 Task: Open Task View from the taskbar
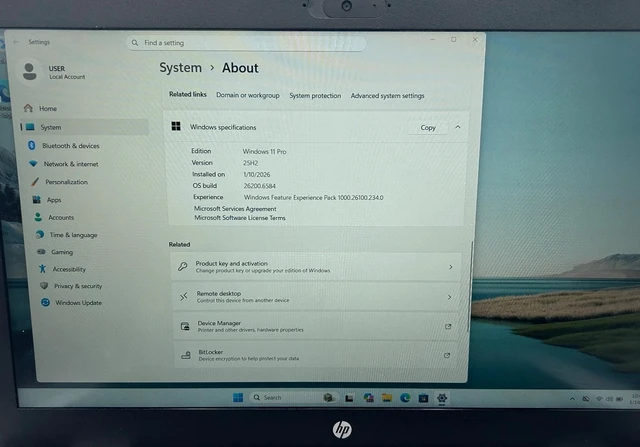pos(349,398)
